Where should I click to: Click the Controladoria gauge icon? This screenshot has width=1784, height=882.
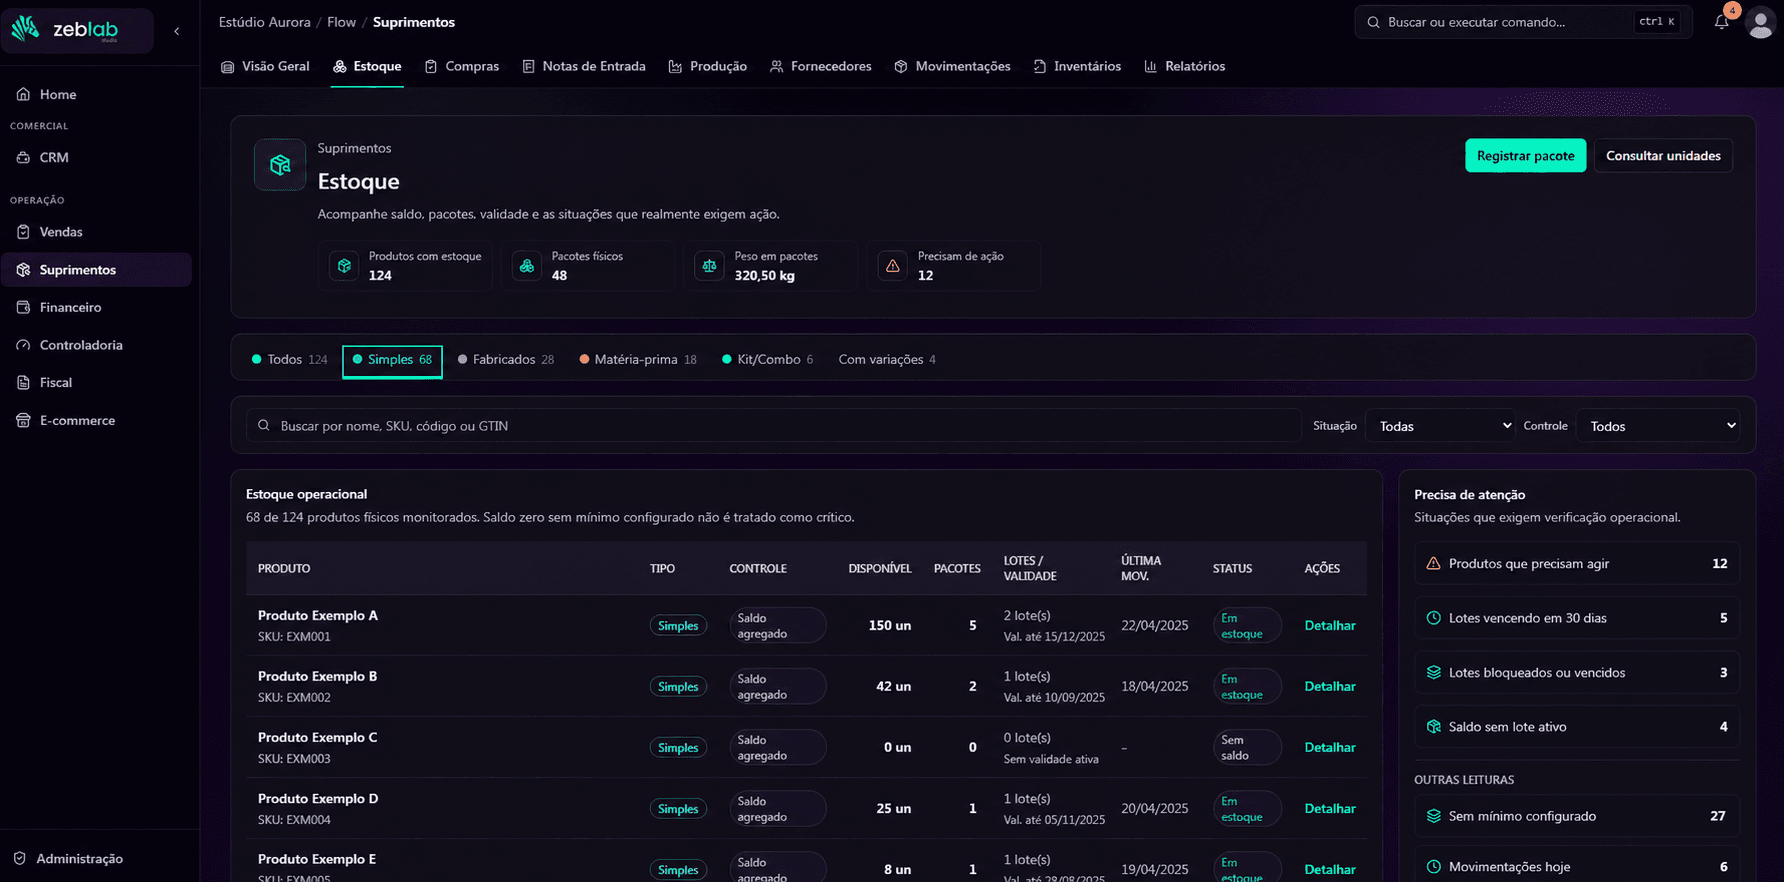pyautogui.click(x=23, y=345)
